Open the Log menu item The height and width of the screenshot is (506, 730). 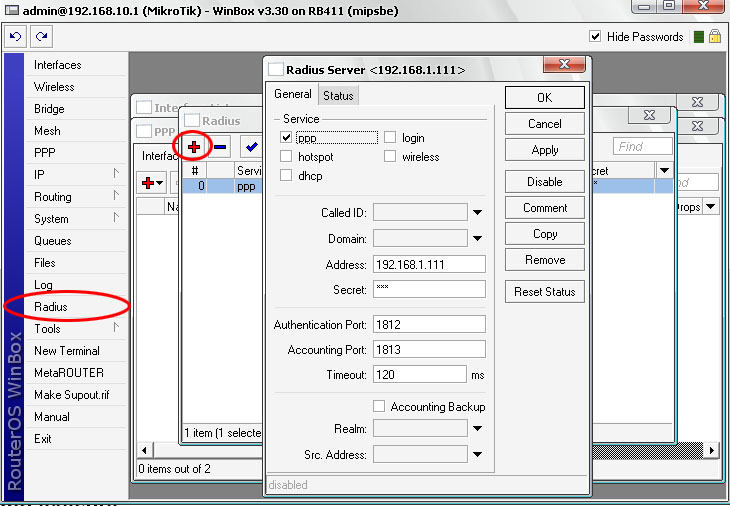click(77, 284)
